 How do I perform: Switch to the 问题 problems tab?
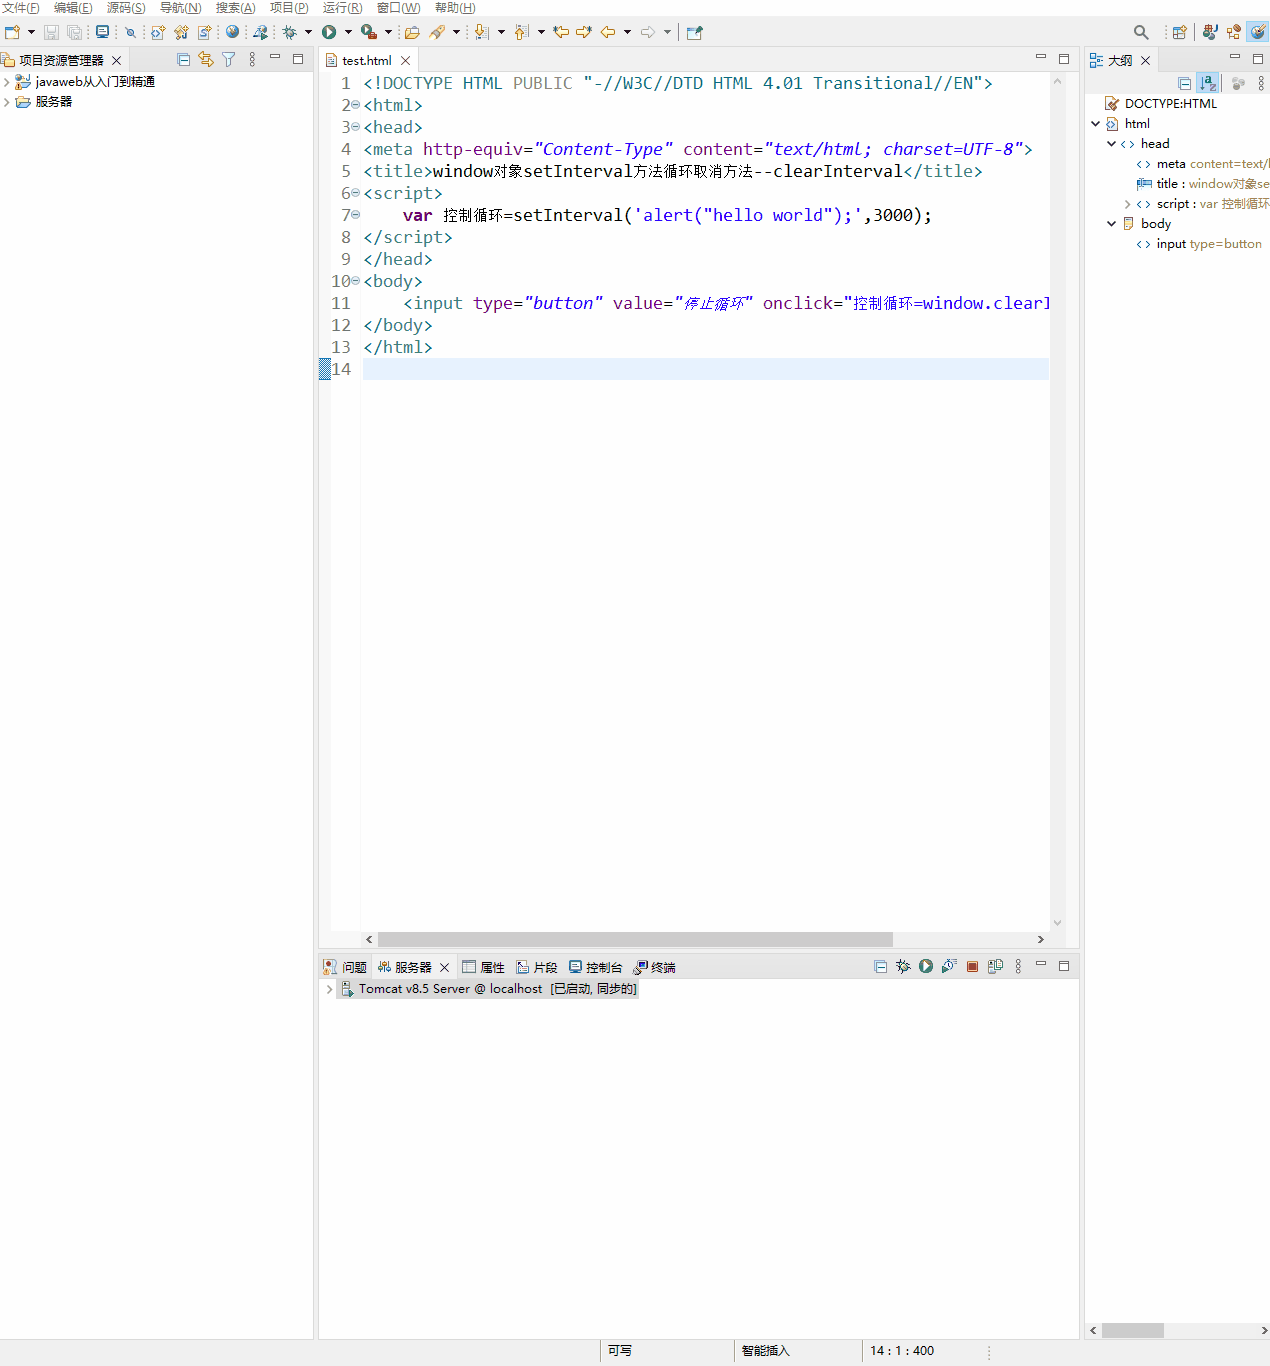(345, 967)
